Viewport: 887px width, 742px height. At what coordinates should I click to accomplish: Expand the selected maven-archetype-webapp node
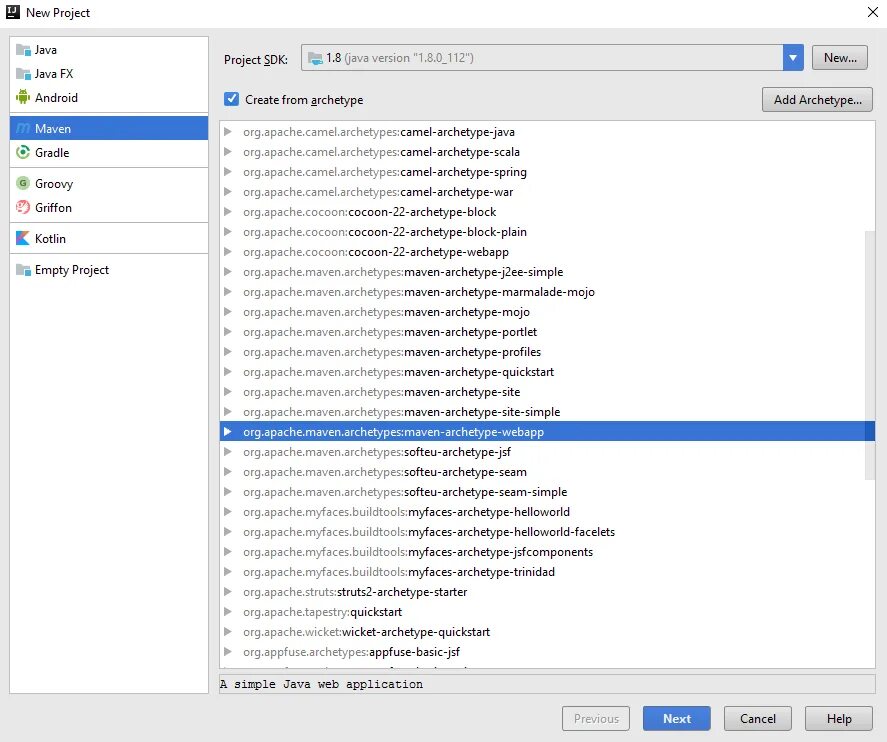(227, 432)
